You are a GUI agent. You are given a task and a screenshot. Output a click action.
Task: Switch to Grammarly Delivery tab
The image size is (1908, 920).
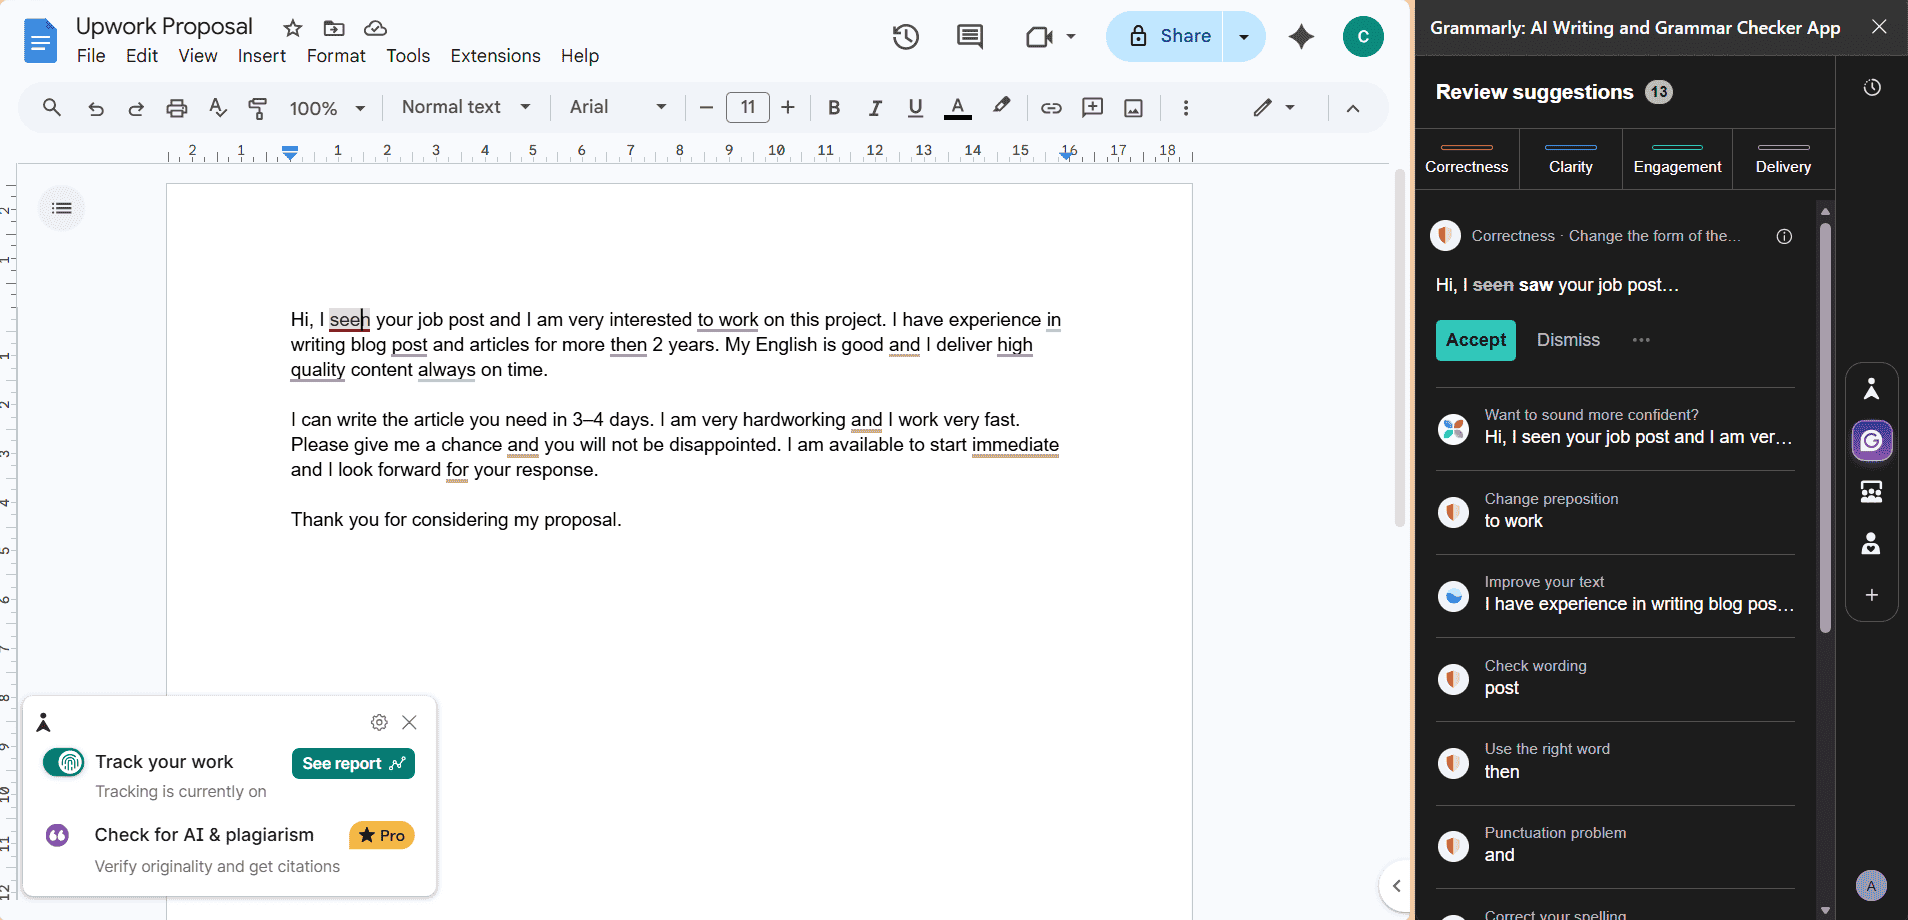point(1783,159)
